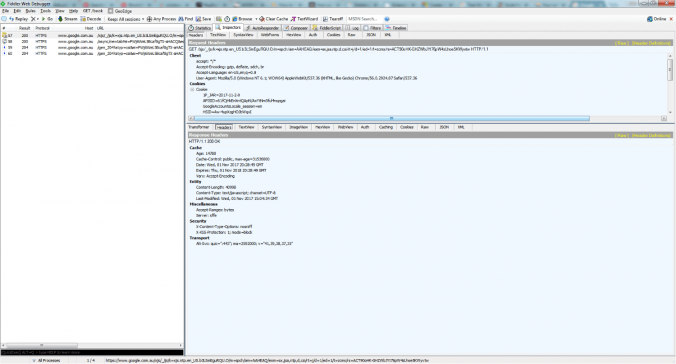Image resolution: width=676 pixels, height=364 pixels.
Task: Click the request headers horizontal scrollbar
Action: [391, 118]
